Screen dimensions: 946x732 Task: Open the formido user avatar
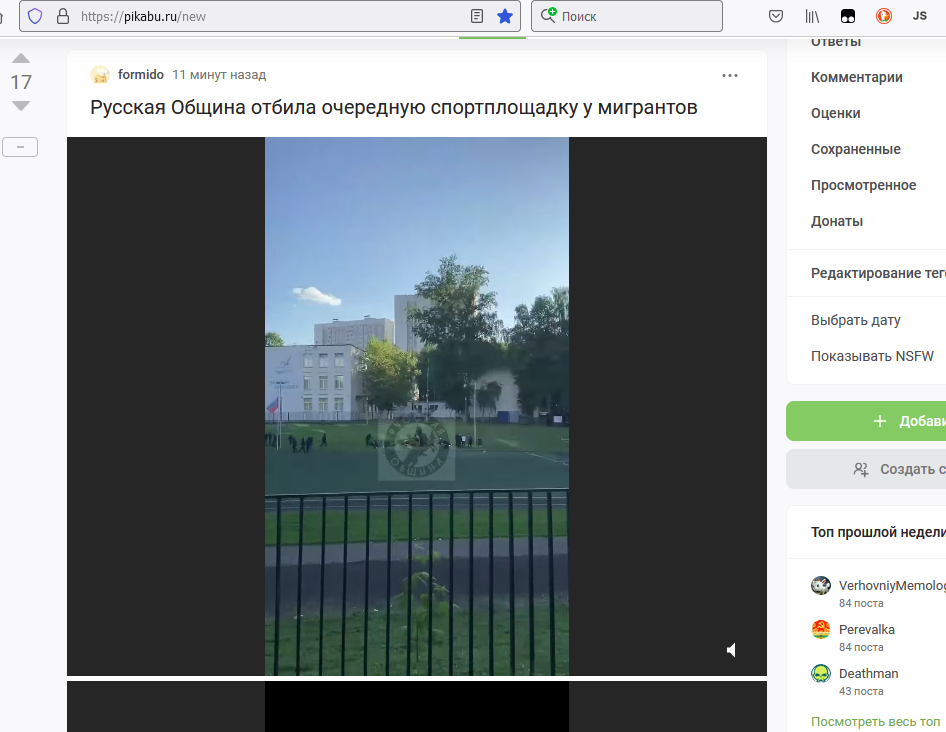[x=100, y=75]
